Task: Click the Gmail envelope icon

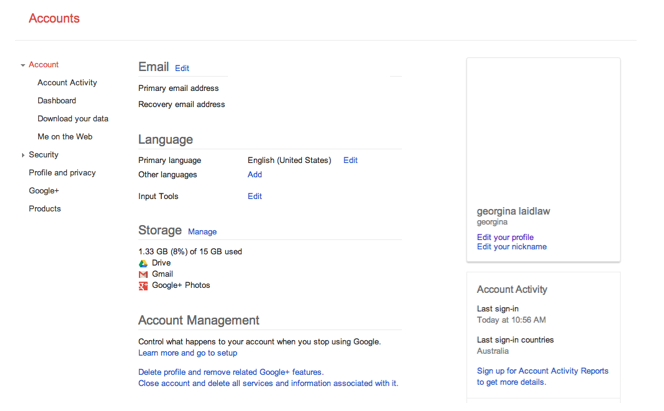Action: (143, 274)
